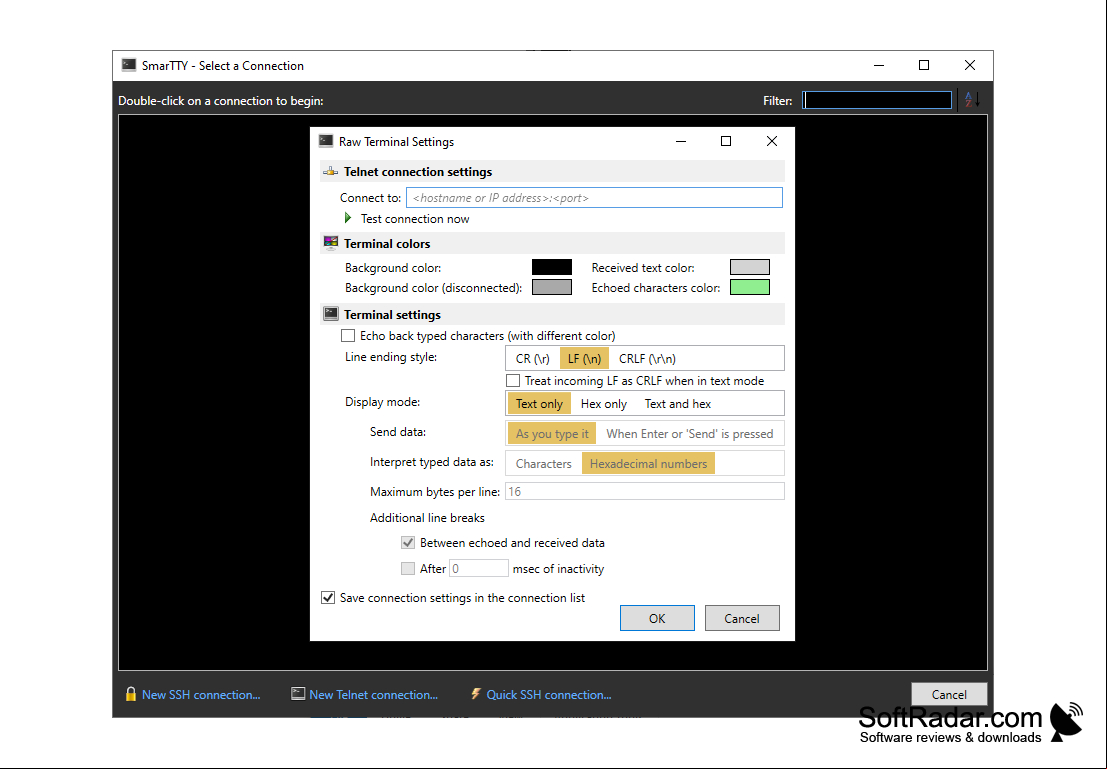The image size is (1107, 769).
Task: Click the Maximum bytes per line field
Action: coord(644,491)
